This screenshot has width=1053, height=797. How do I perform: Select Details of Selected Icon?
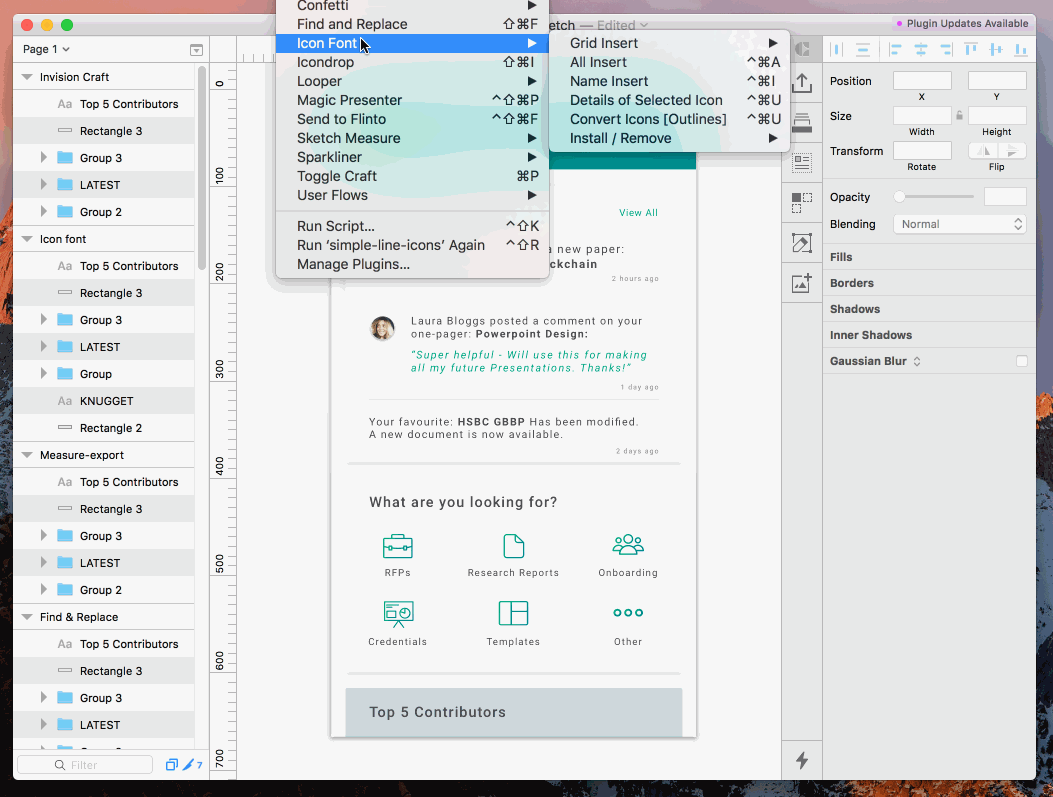pos(669,100)
